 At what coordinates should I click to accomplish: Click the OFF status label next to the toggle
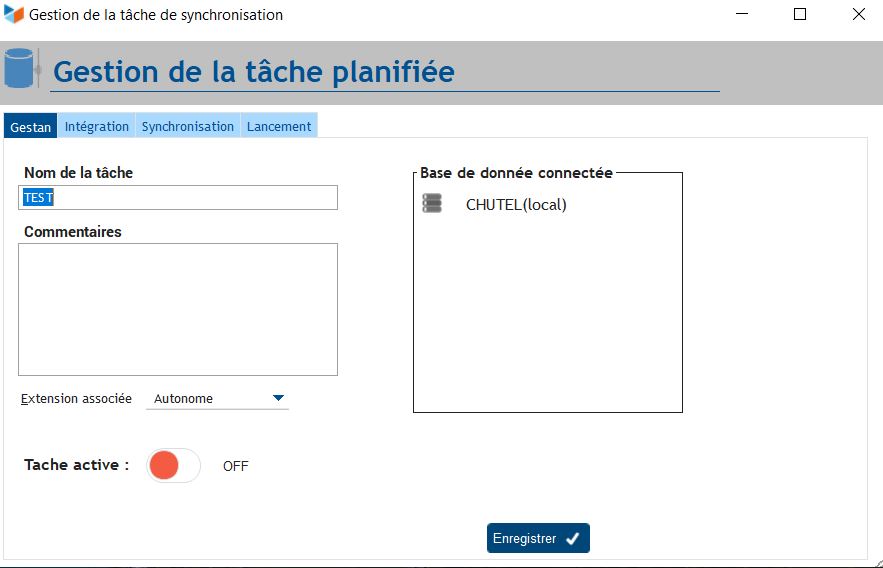click(235, 466)
